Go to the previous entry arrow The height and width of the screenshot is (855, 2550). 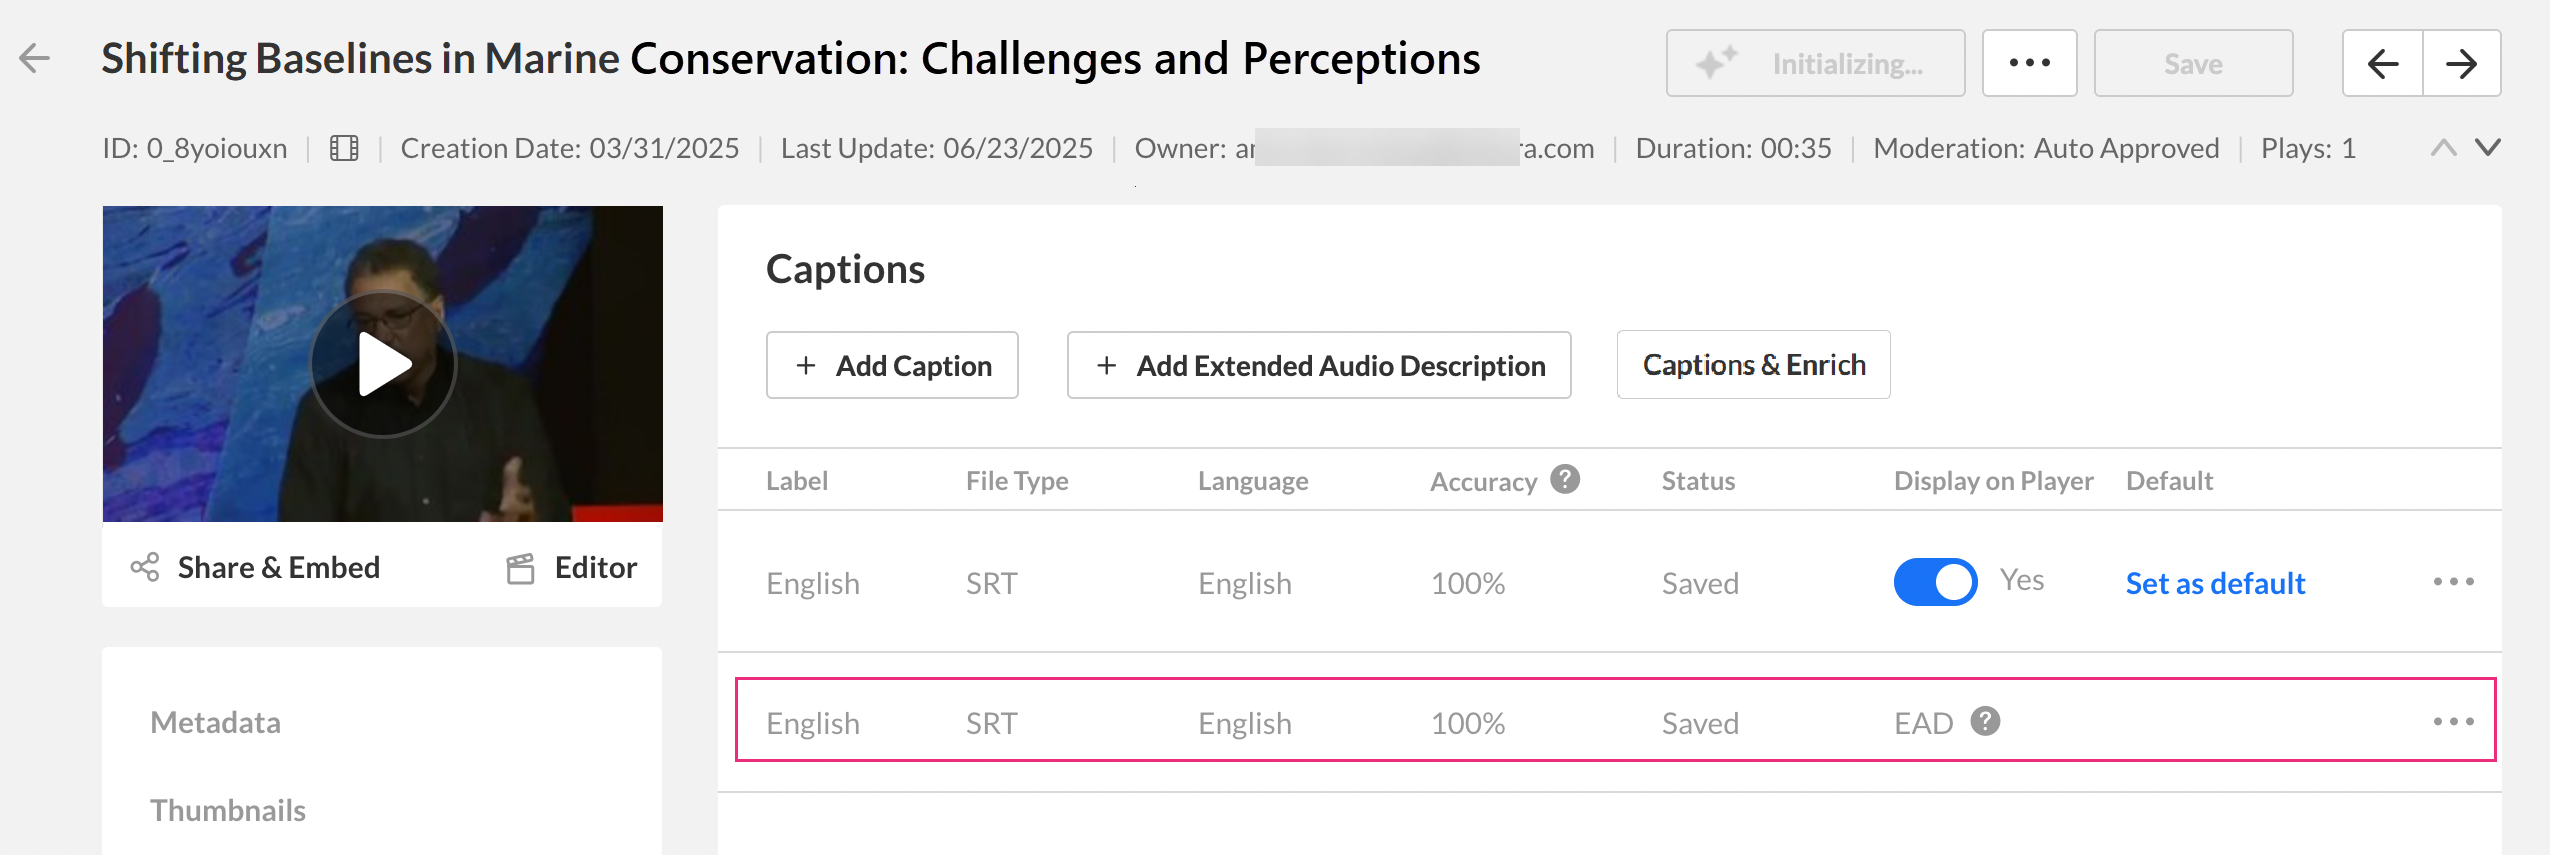2382,64
